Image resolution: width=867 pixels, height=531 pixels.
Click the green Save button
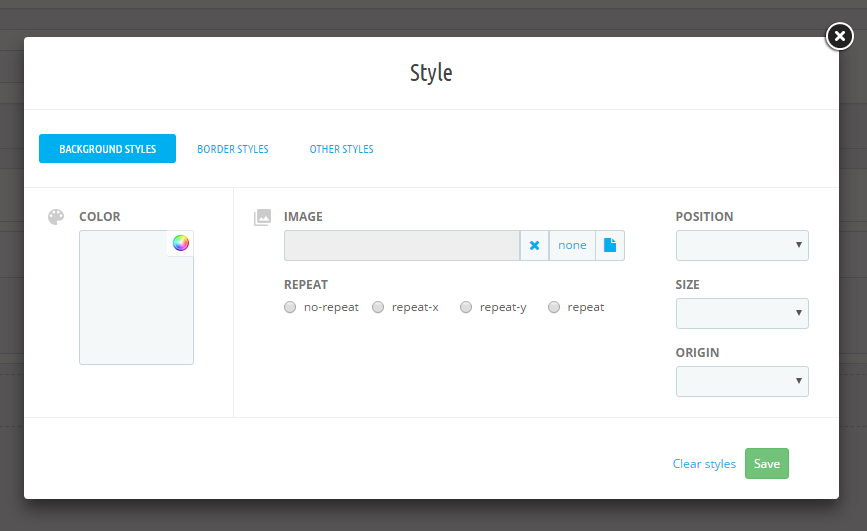[767, 464]
